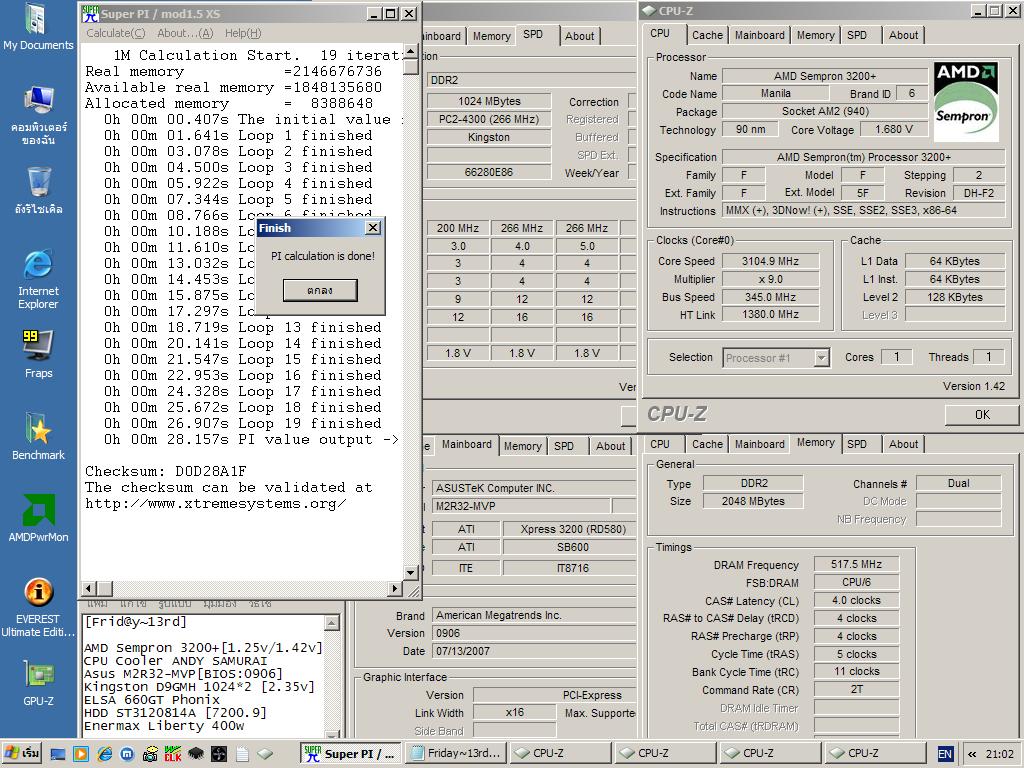Select SPD tab in bottom-right CPU-Z window
The height and width of the screenshot is (768, 1024).
857,444
